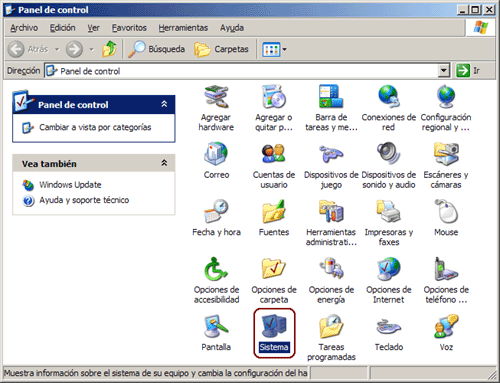Open Opciones de accesibilidad icon
This screenshot has height=383, width=500.
click(x=216, y=269)
